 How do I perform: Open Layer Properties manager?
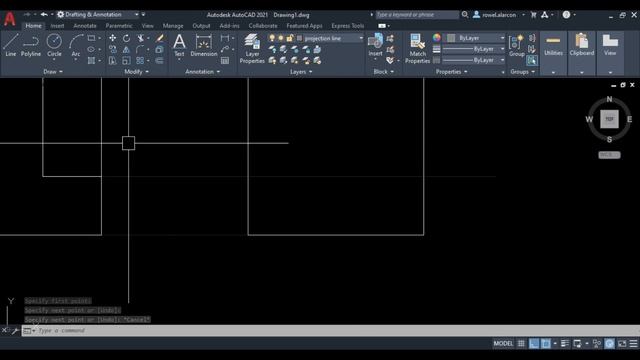click(x=252, y=49)
